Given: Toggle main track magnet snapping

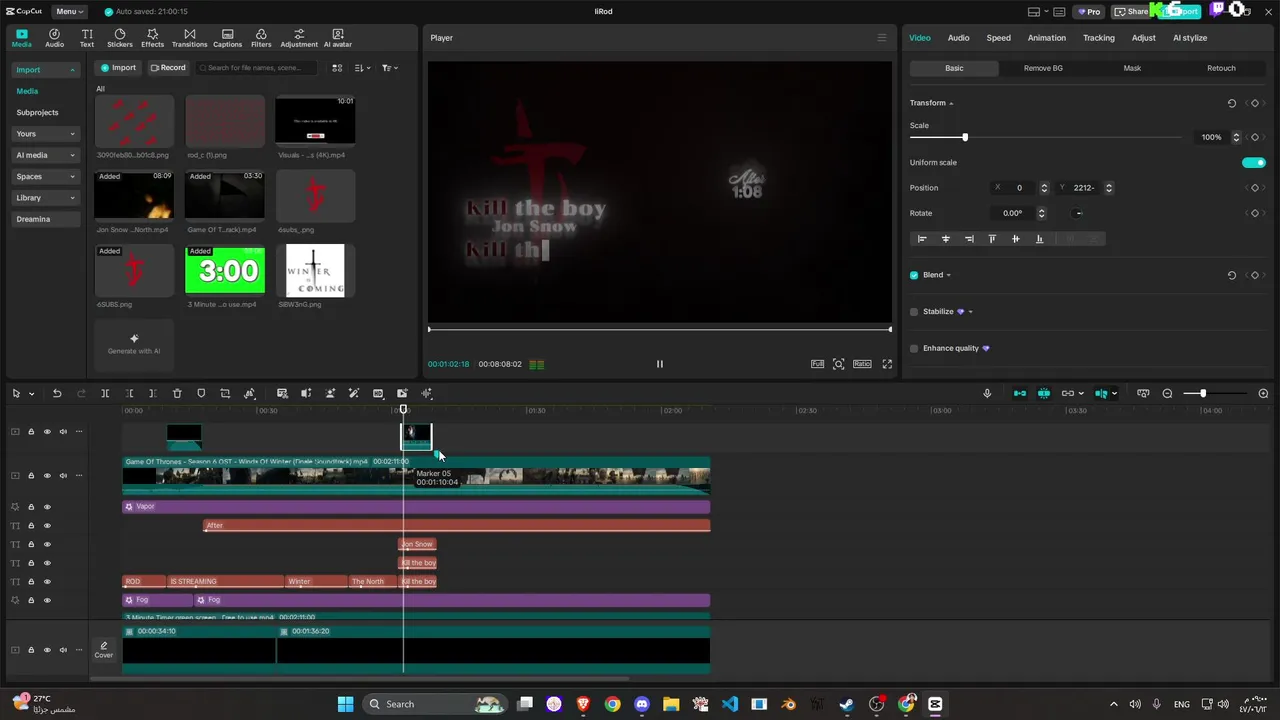Looking at the screenshot, I should (x=1019, y=394).
